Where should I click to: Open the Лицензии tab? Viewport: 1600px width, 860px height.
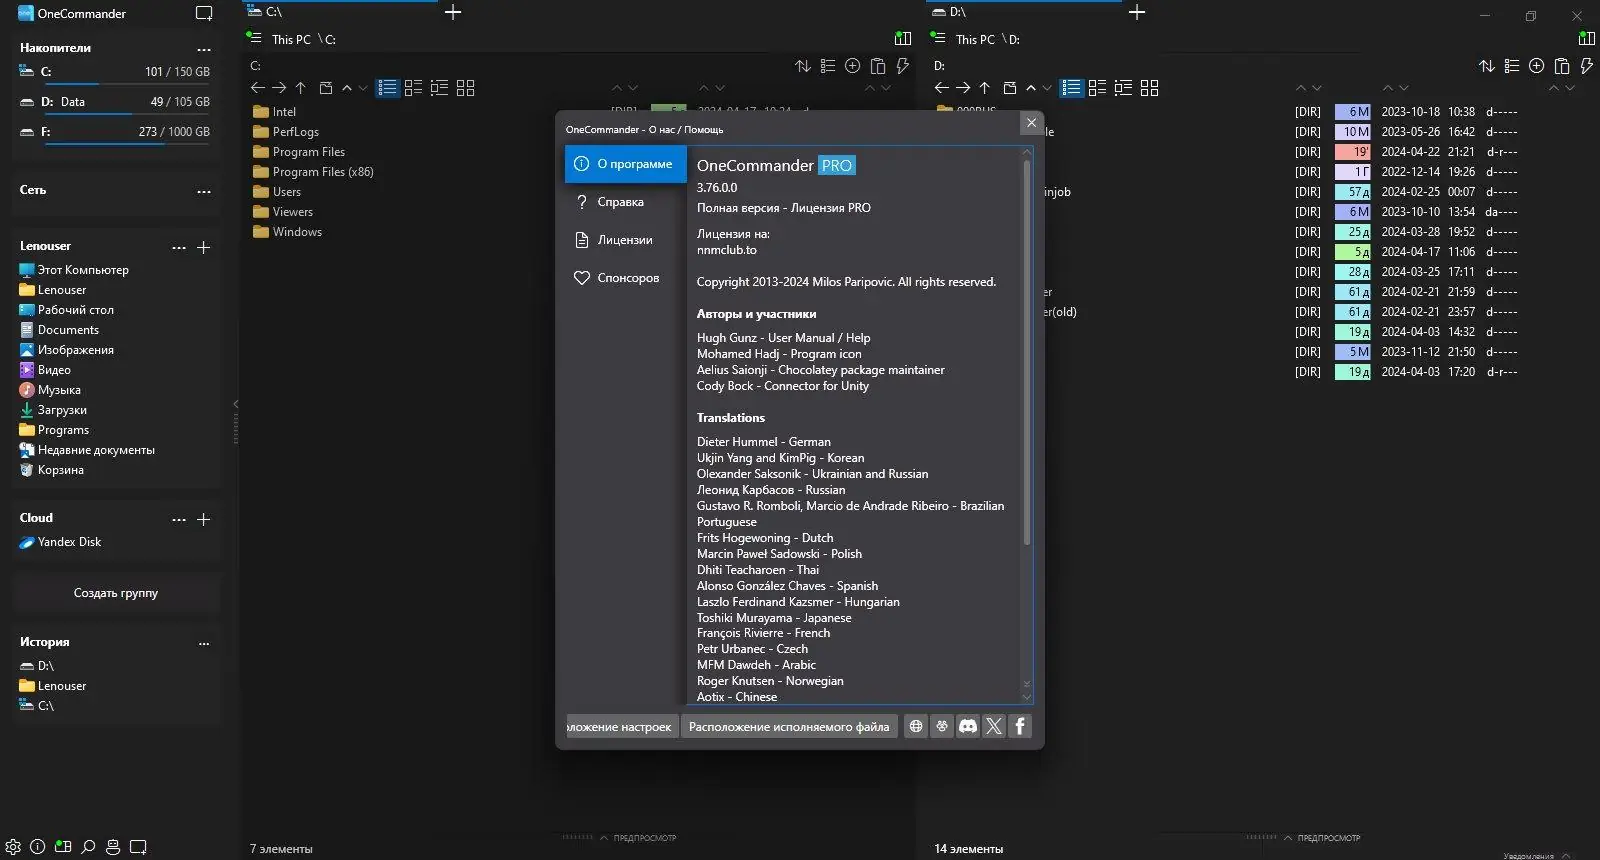click(625, 240)
